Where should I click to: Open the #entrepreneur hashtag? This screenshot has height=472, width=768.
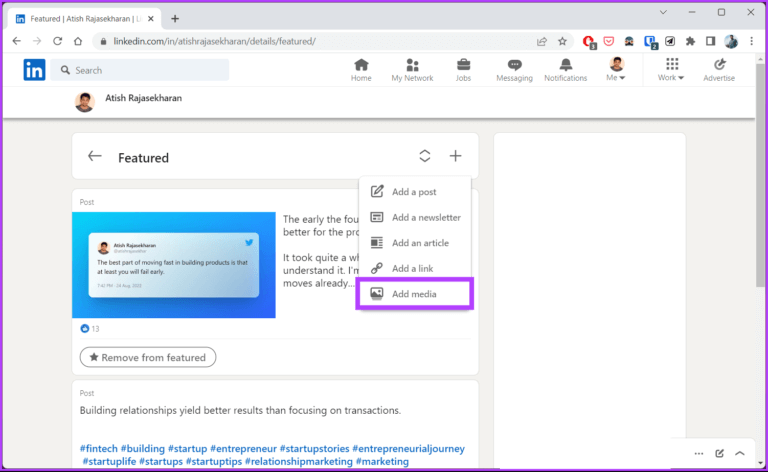point(243,448)
